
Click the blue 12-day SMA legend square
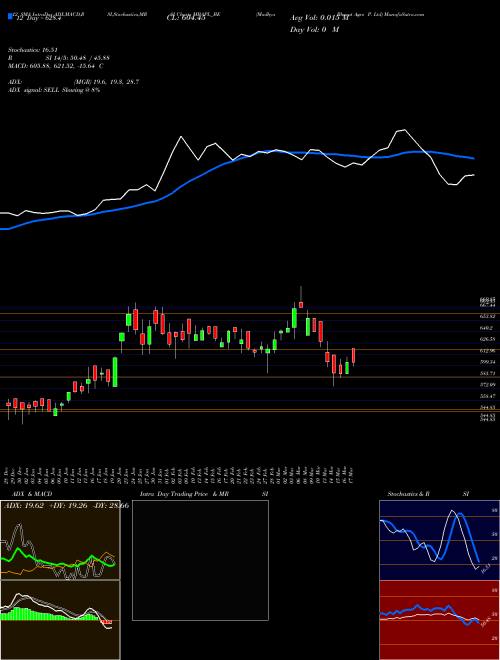10,16
